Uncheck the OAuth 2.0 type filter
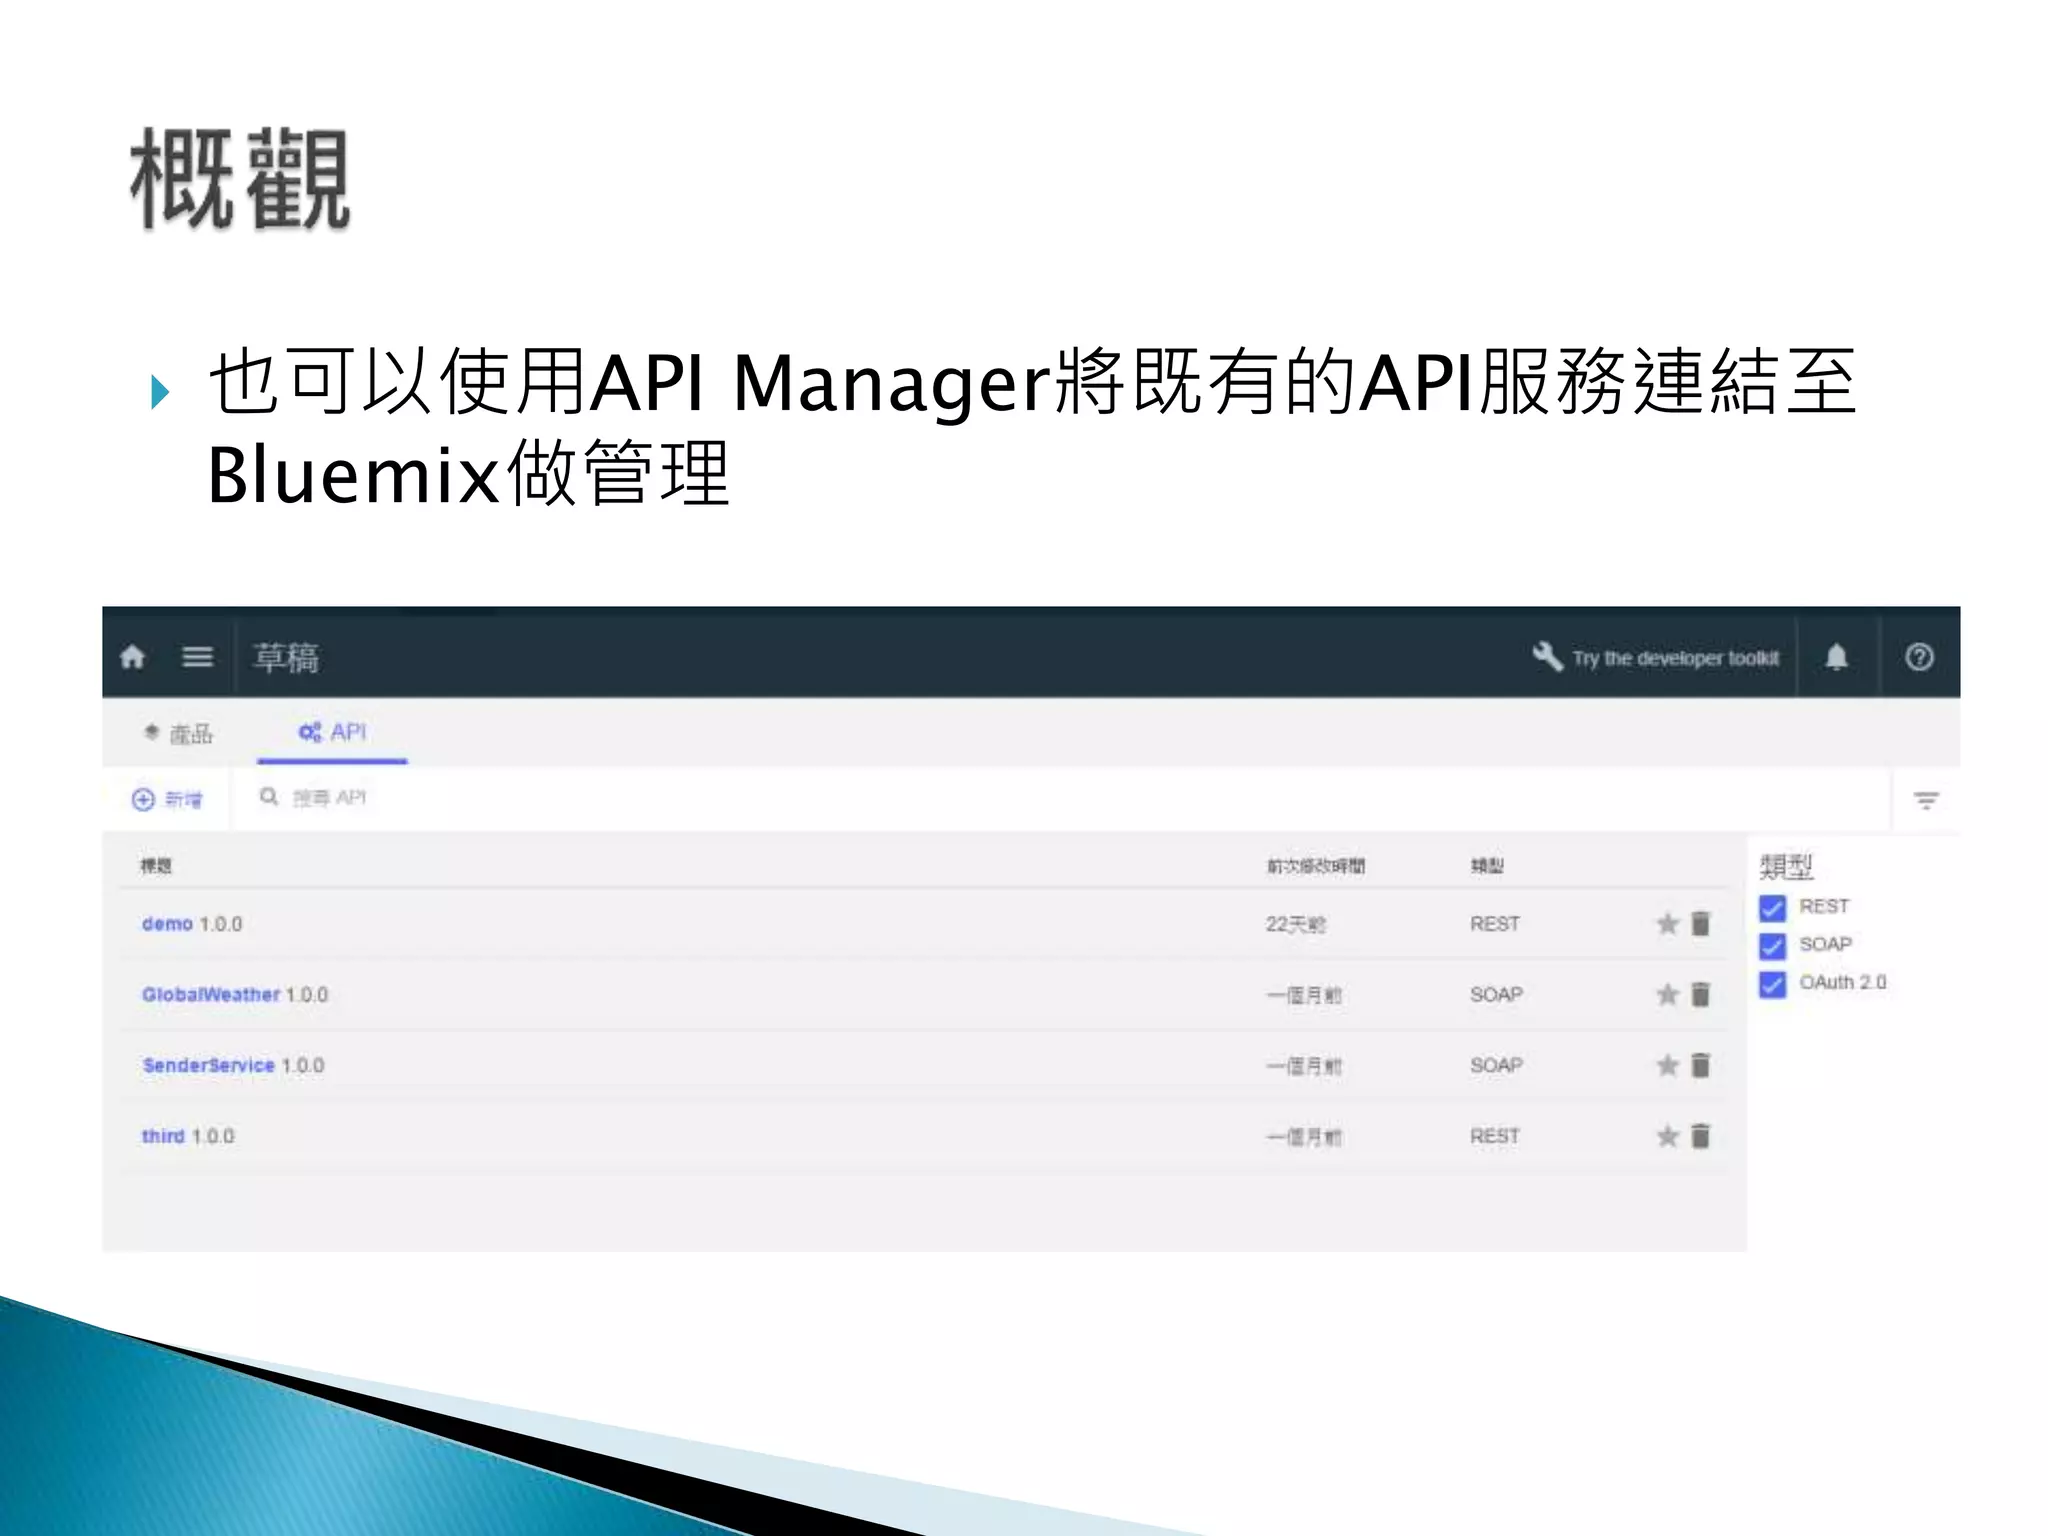 click(1772, 984)
